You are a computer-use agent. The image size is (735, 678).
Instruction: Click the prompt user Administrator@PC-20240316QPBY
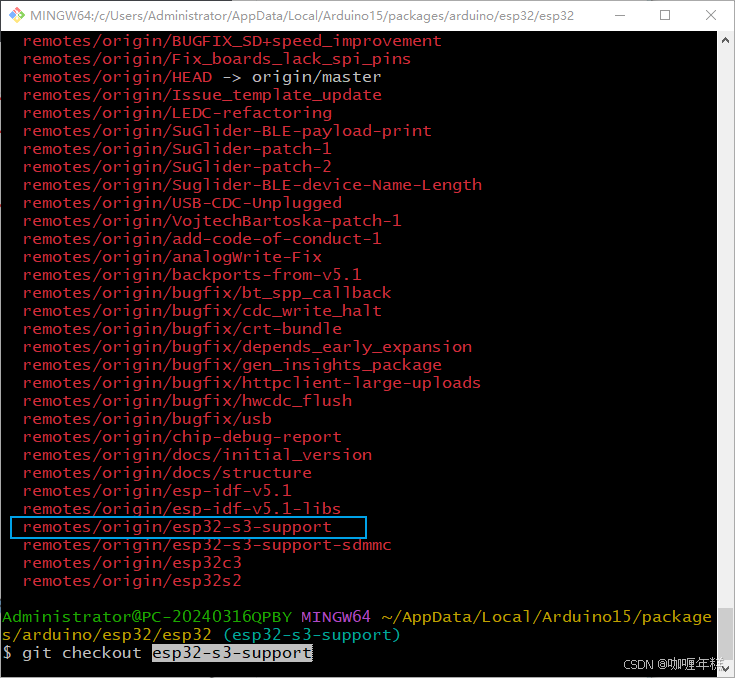147,617
